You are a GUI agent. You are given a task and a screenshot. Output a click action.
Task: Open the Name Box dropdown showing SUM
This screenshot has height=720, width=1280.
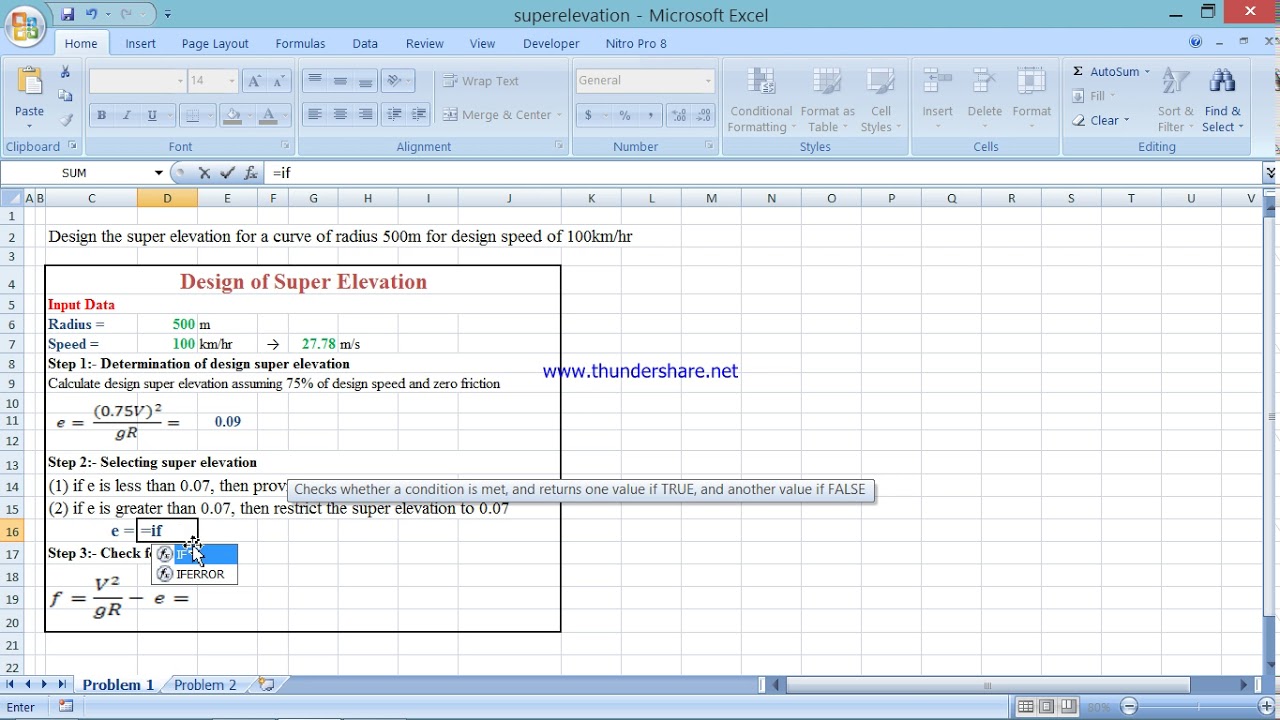pos(158,173)
